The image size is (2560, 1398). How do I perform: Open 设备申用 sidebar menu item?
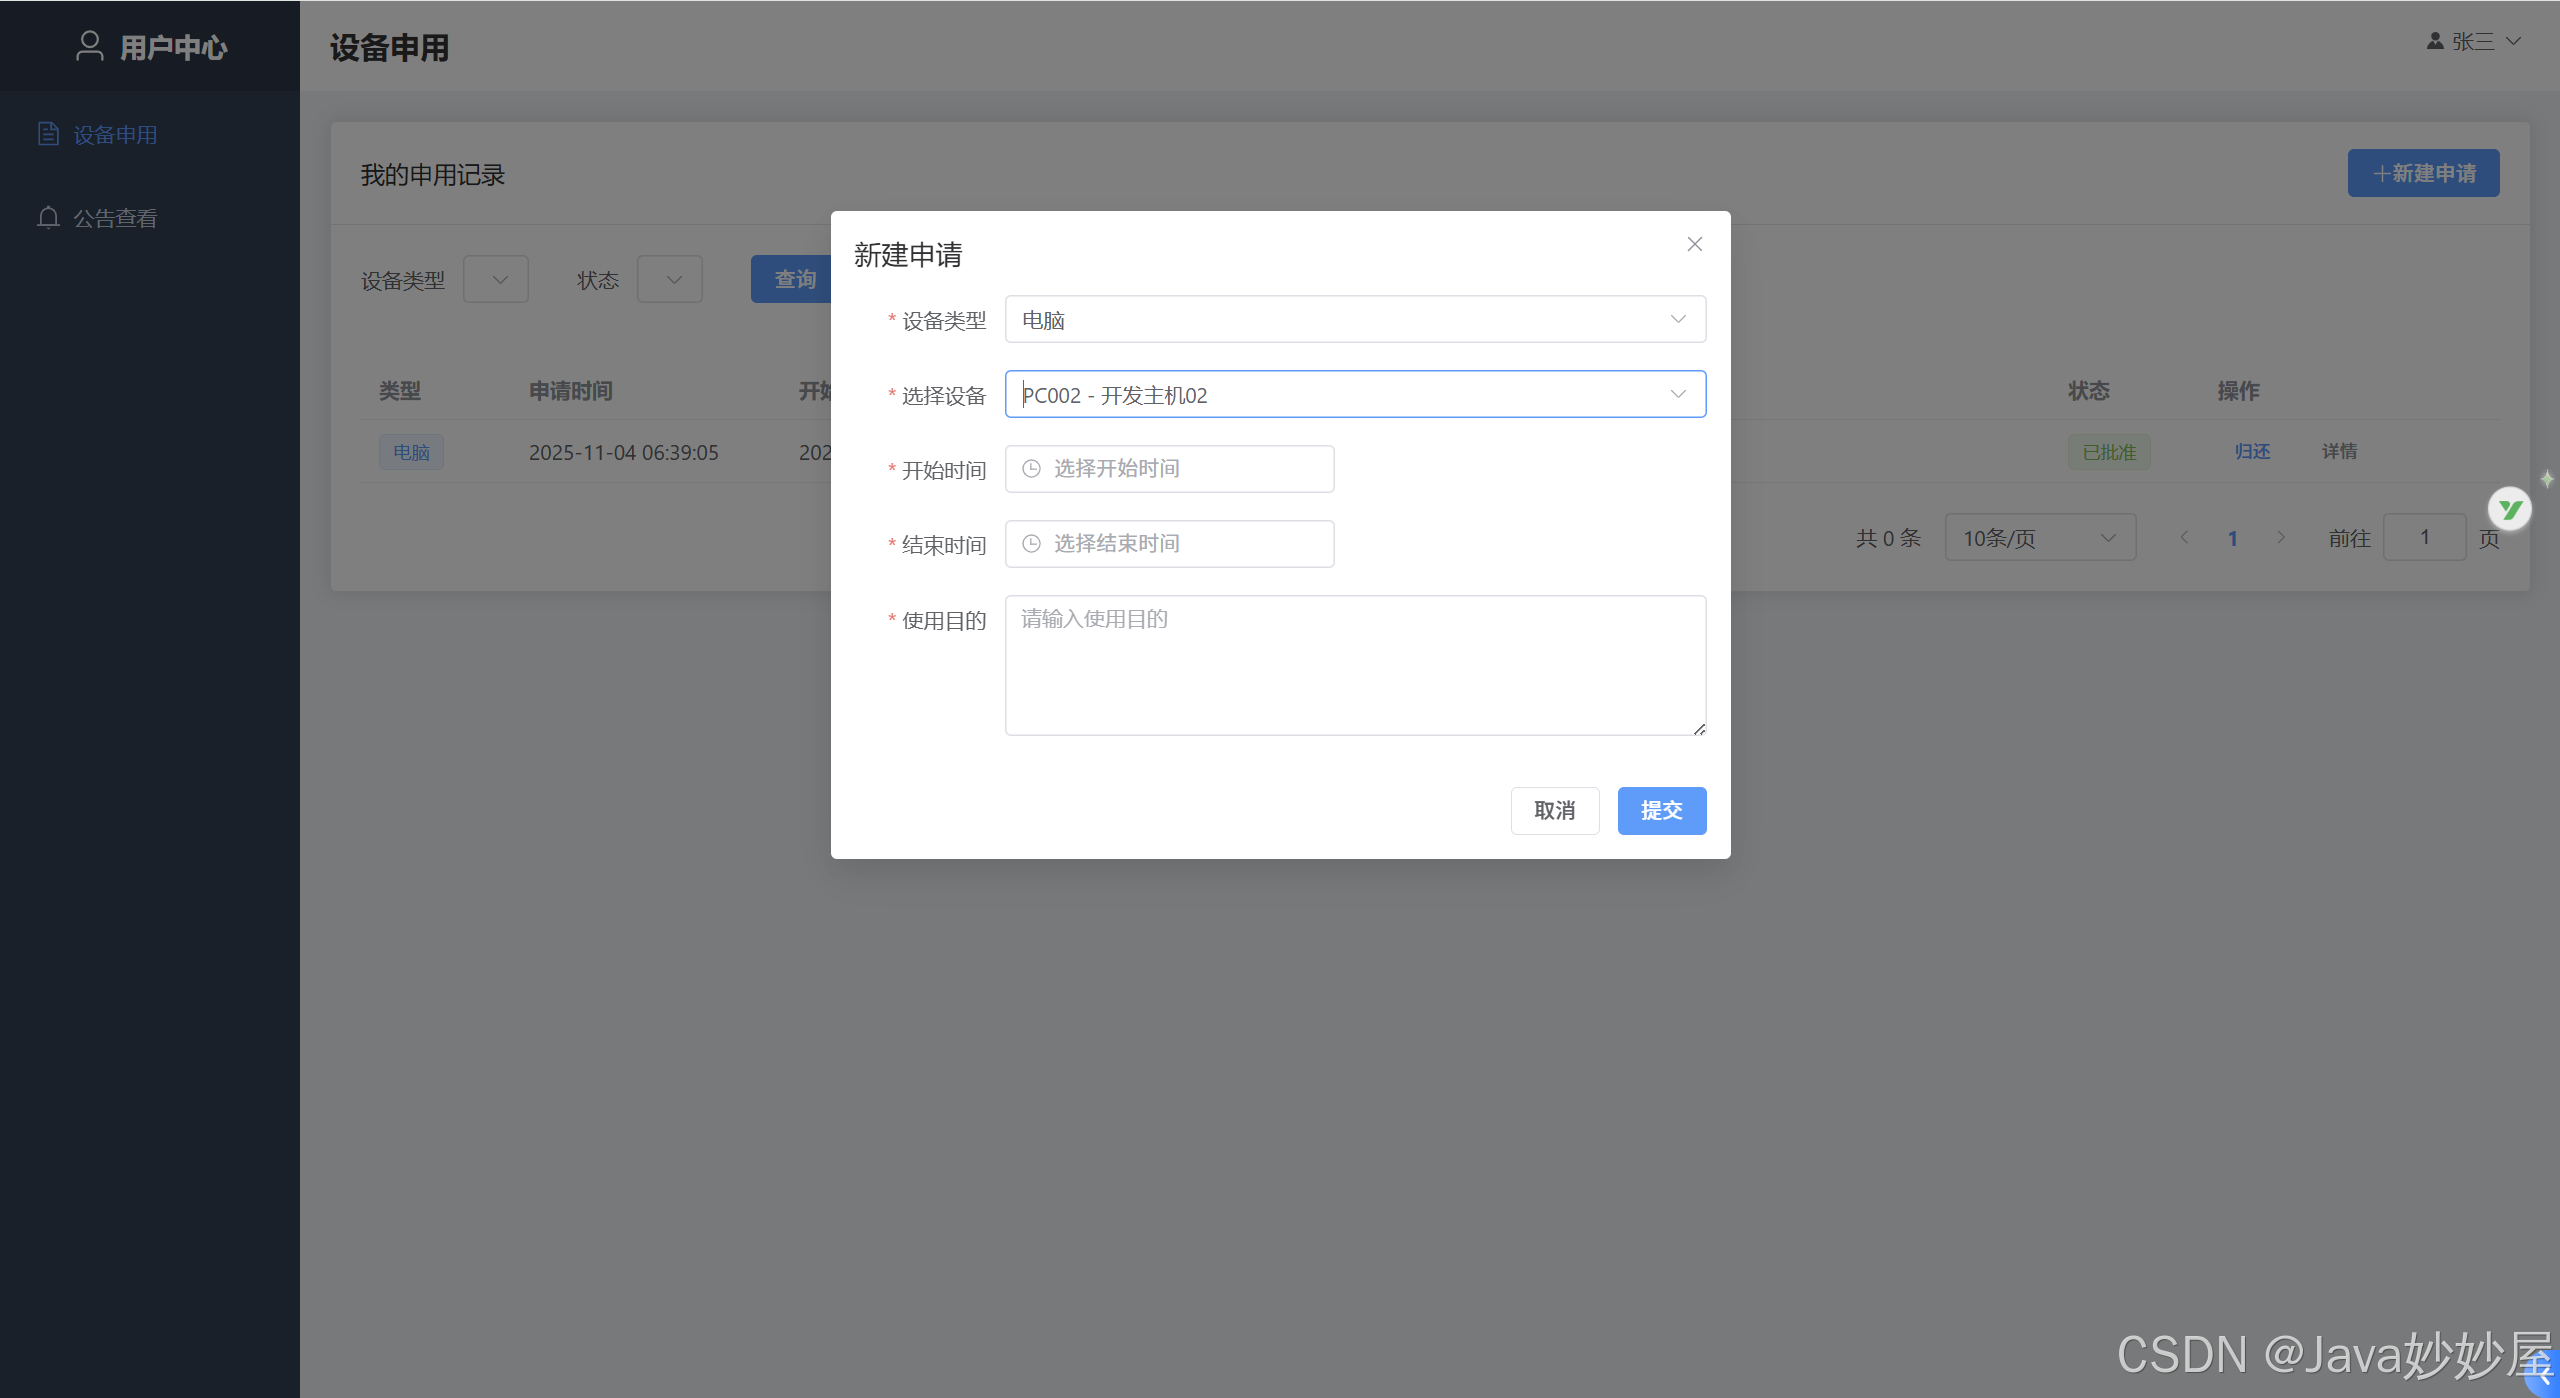150,135
